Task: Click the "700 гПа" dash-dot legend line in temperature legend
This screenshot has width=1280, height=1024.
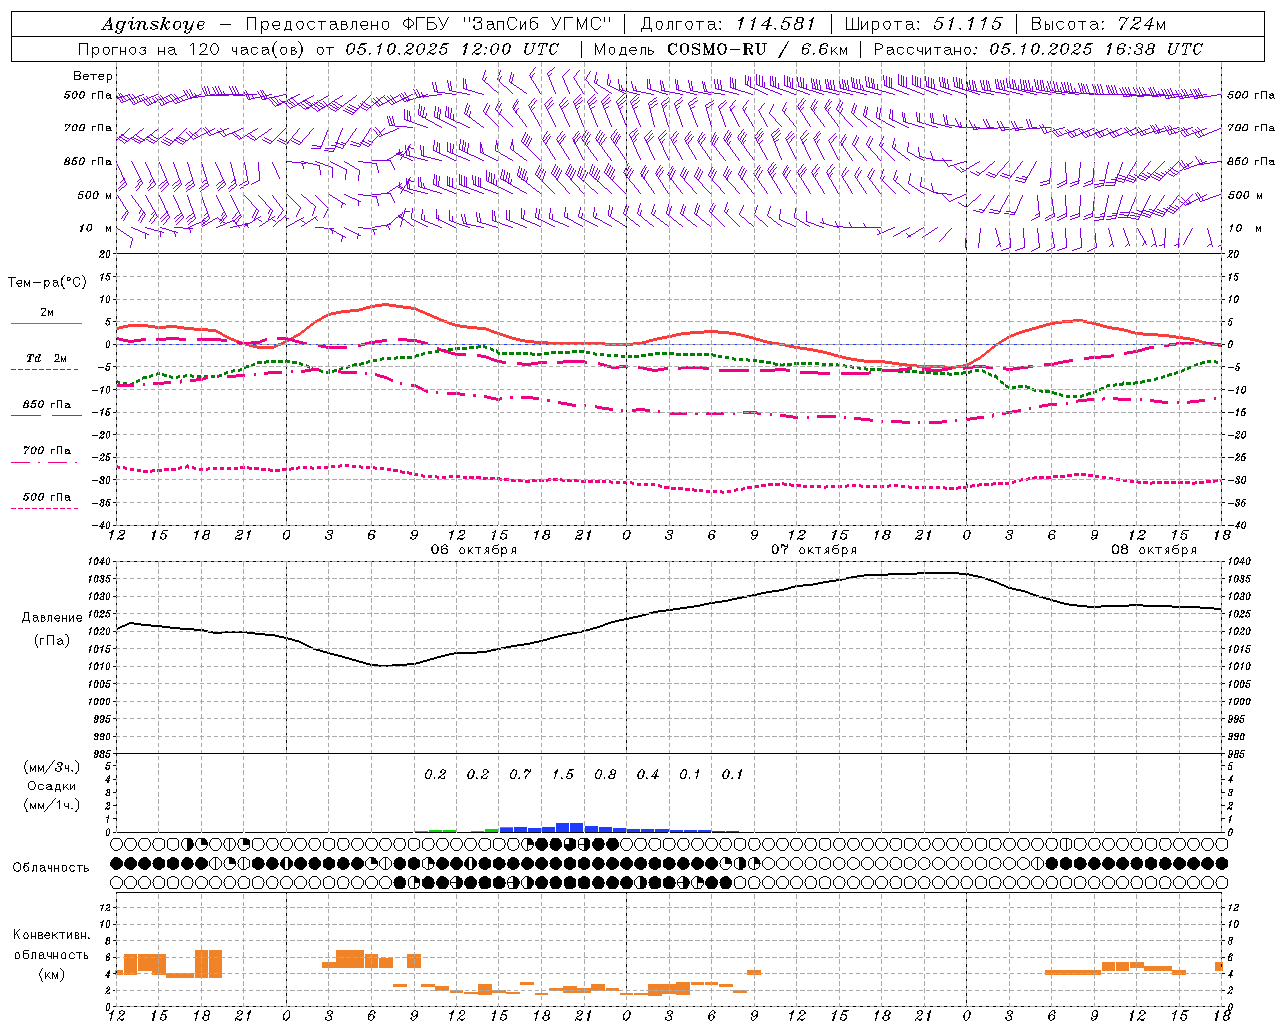Action: tap(44, 462)
